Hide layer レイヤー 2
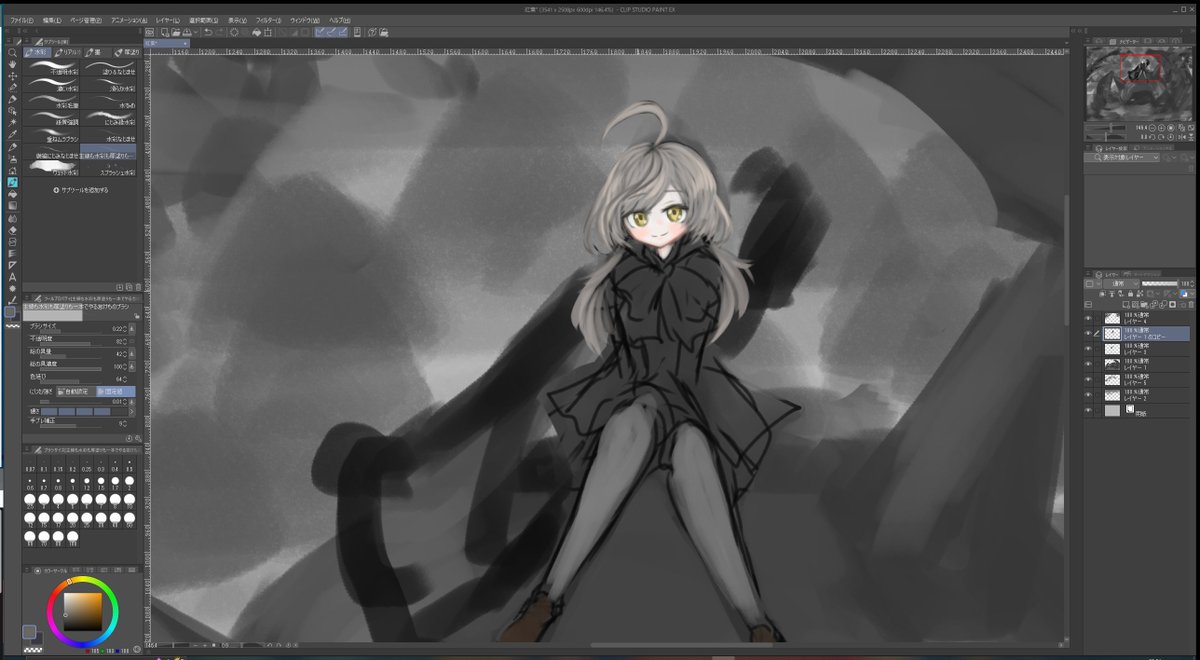This screenshot has width=1200, height=660. (x=1089, y=395)
